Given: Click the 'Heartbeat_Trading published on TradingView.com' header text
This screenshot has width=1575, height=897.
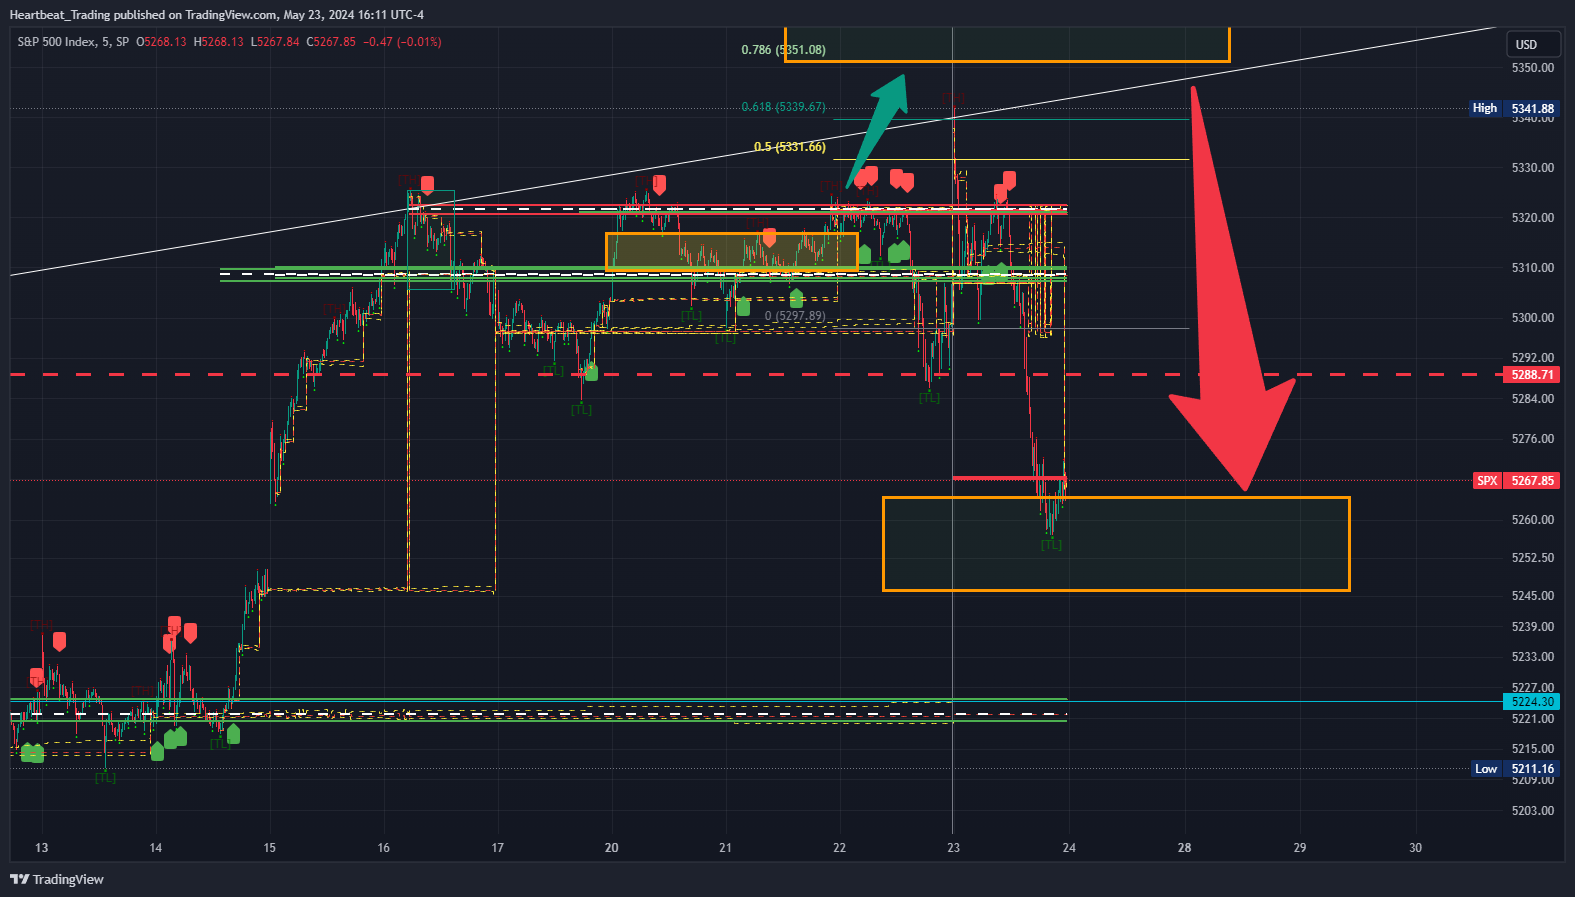Looking at the screenshot, I should pyautogui.click(x=144, y=15).
